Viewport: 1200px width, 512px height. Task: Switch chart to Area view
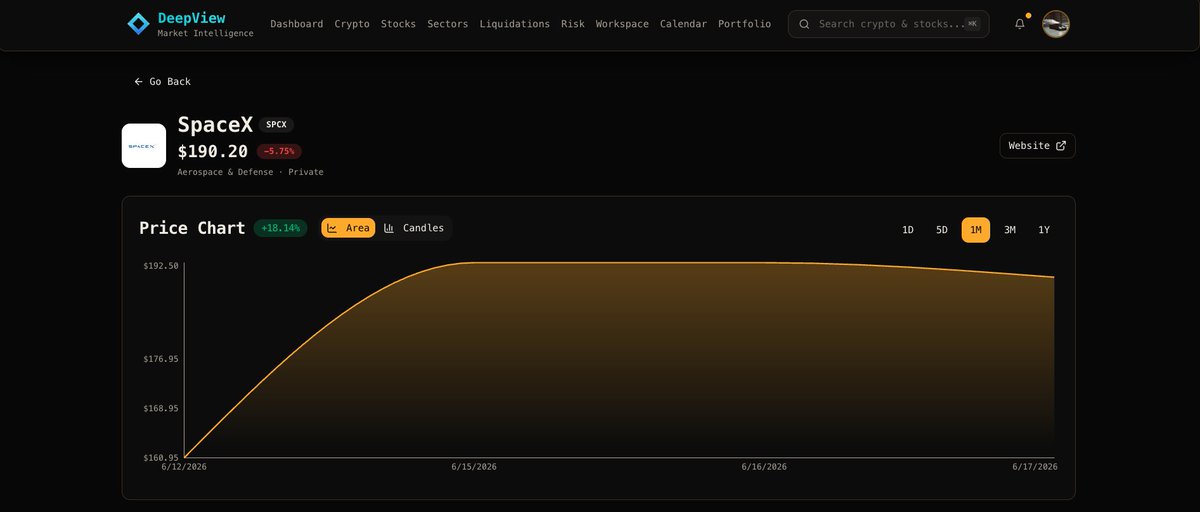click(348, 228)
